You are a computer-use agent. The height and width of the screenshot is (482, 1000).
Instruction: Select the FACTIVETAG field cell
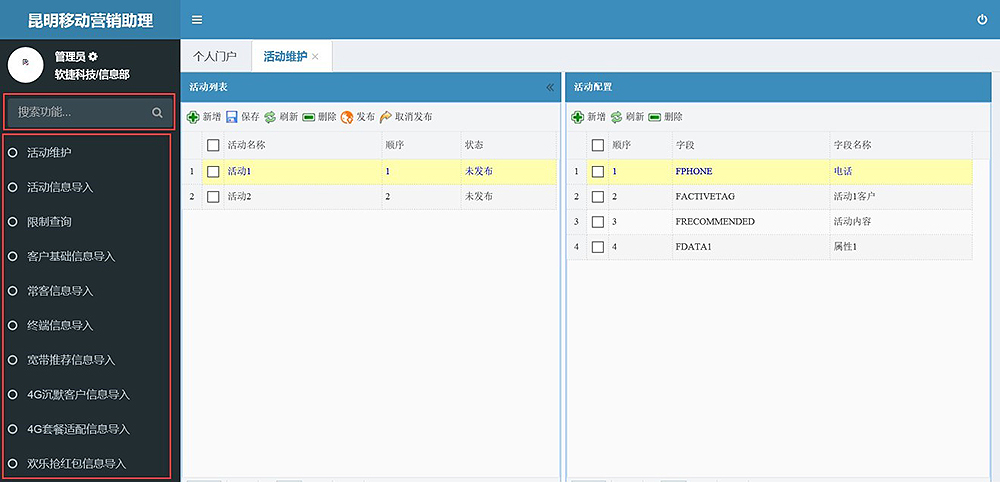751,196
